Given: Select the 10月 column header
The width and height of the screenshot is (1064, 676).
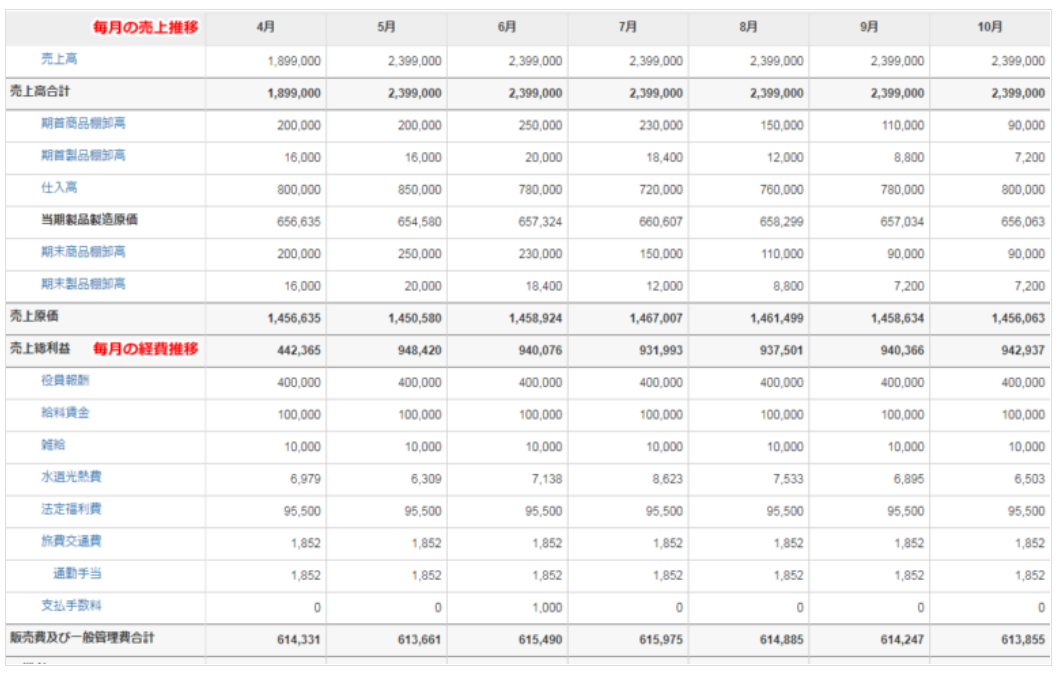Looking at the screenshot, I should (989, 28).
